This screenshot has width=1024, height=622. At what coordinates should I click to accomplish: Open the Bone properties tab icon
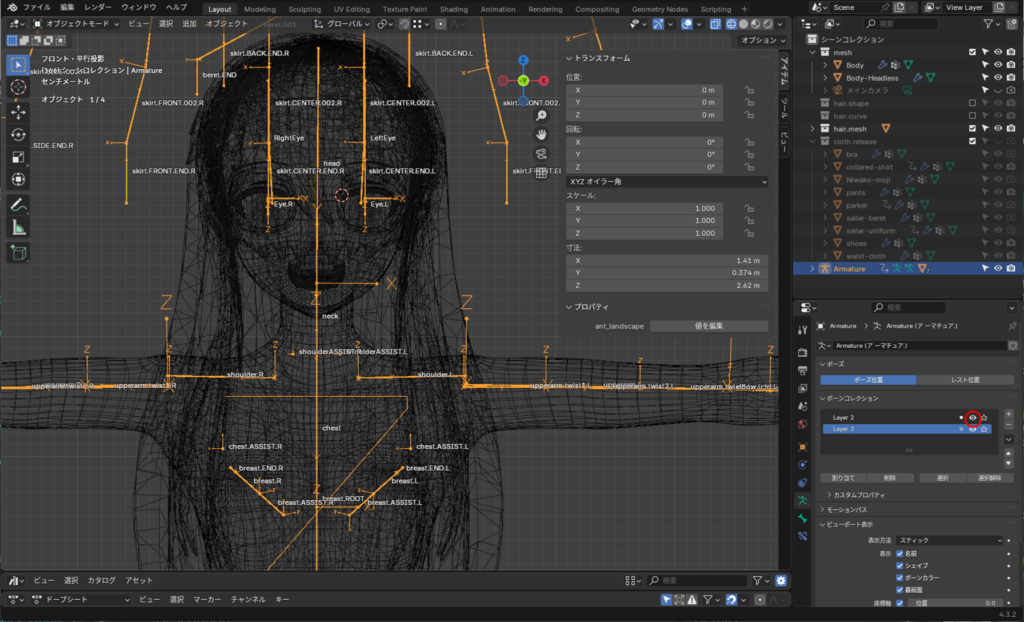click(x=802, y=518)
